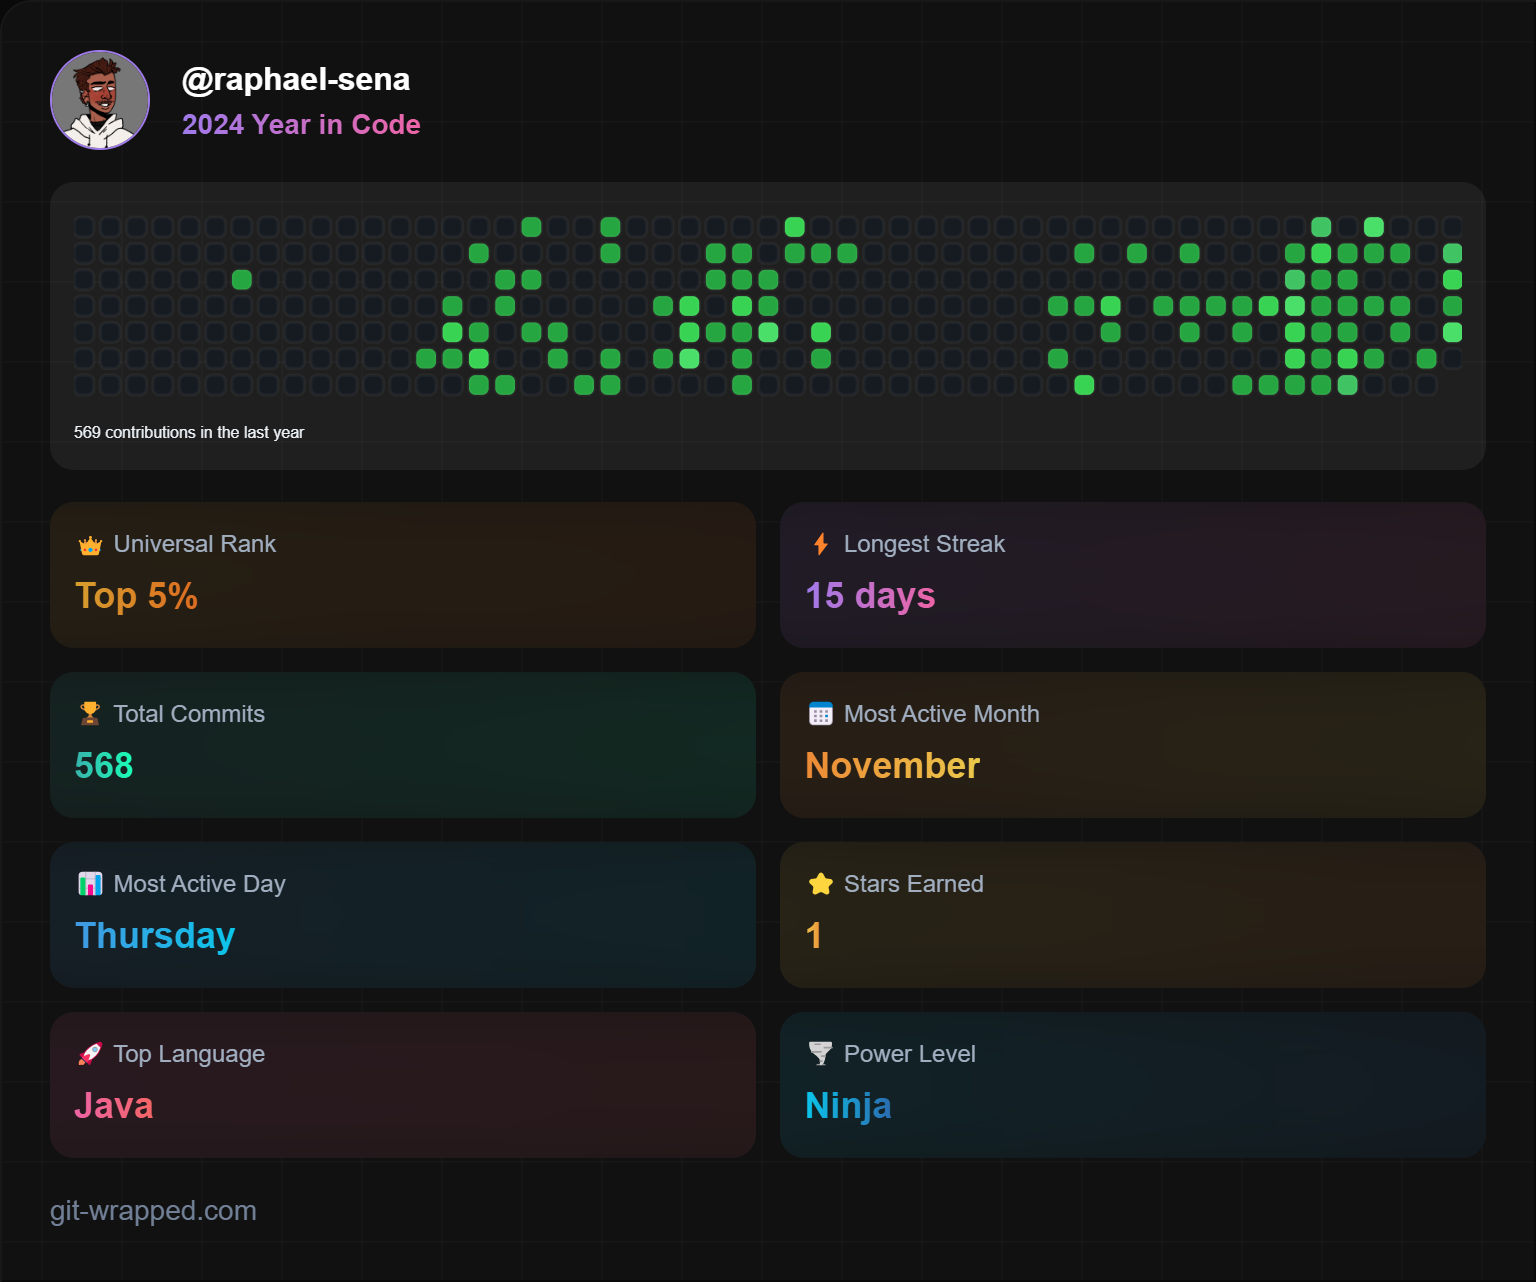Click the November most active month value
Image resolution: width=1536 pixels, height=1282 pixels.
pyautogui.click(x=893, y=766)
